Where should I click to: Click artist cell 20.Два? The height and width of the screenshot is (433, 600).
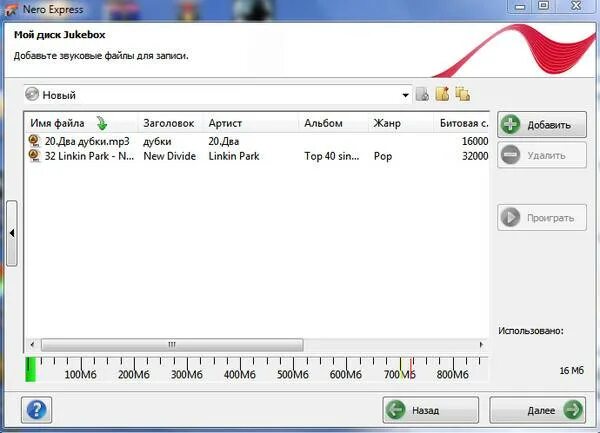coord(224,142)
